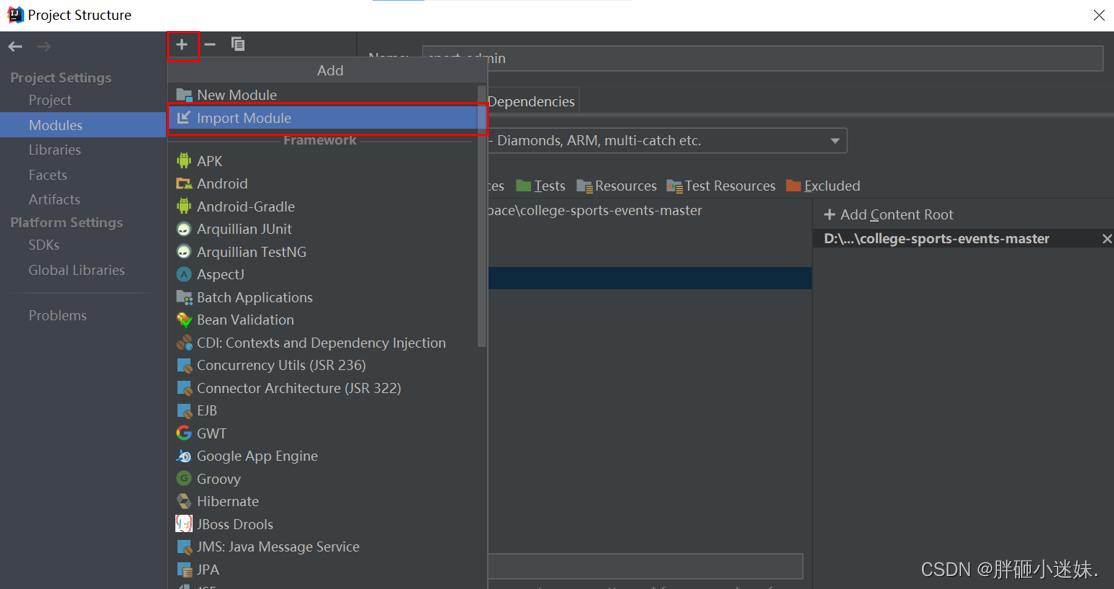The height and width of the screenshot is (589, 1114).
Task: Select Groovy framework
Action: tap(327, 479)
